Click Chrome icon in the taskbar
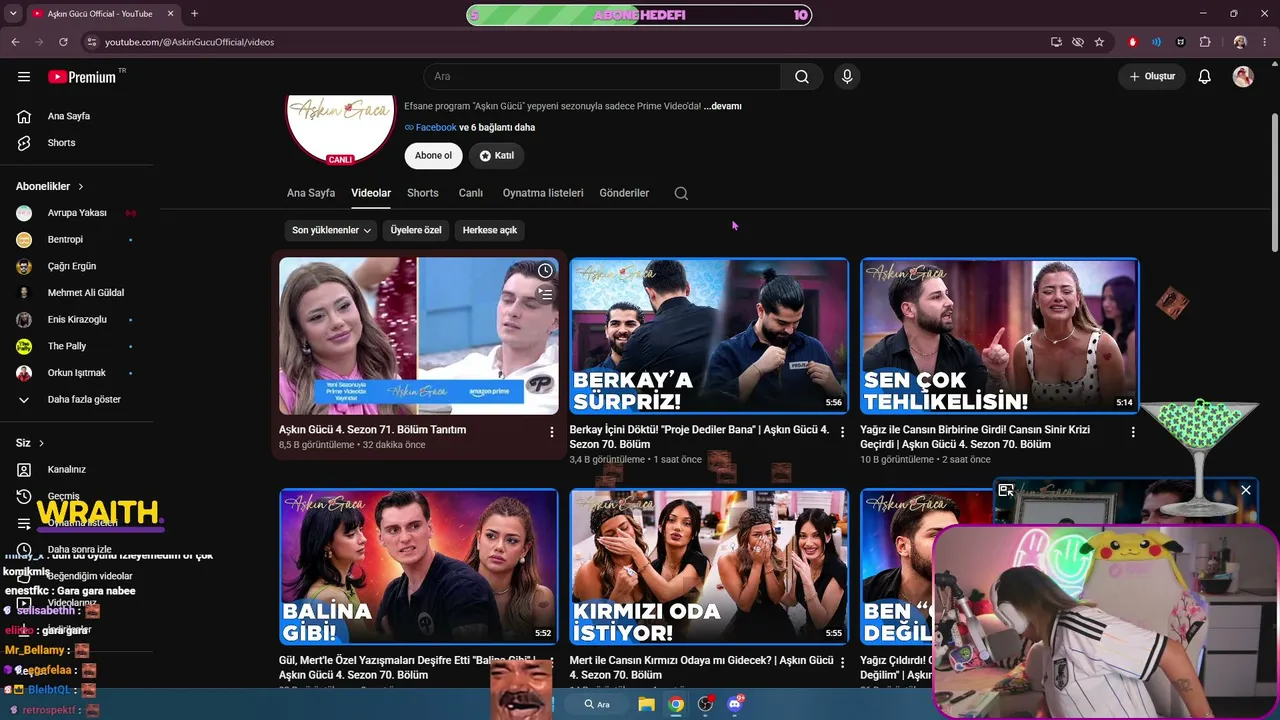1280x720 pixels. click(676, 704)
